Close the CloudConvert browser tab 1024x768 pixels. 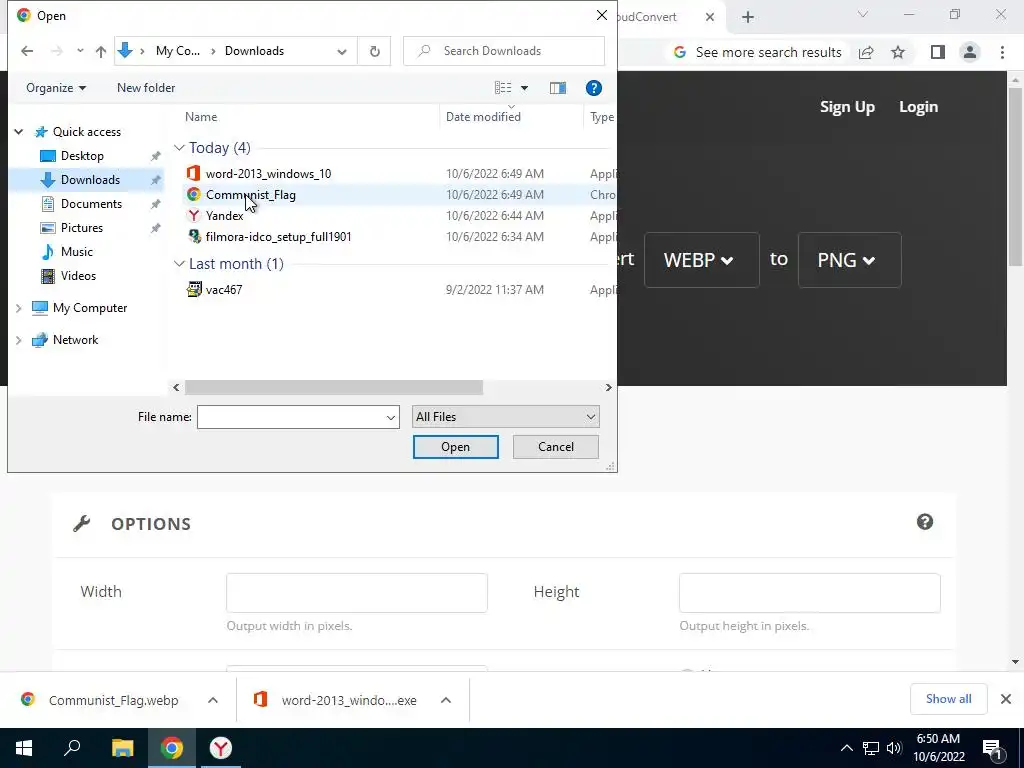pyautogui.click(x=710, y=17)
